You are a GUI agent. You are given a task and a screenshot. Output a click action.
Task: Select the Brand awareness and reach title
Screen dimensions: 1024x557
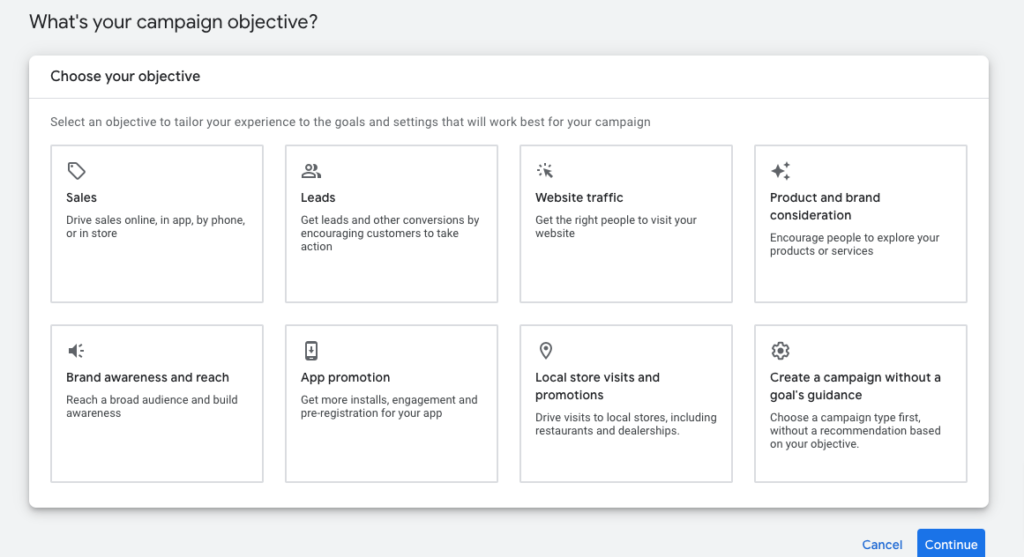coord(147,378)
